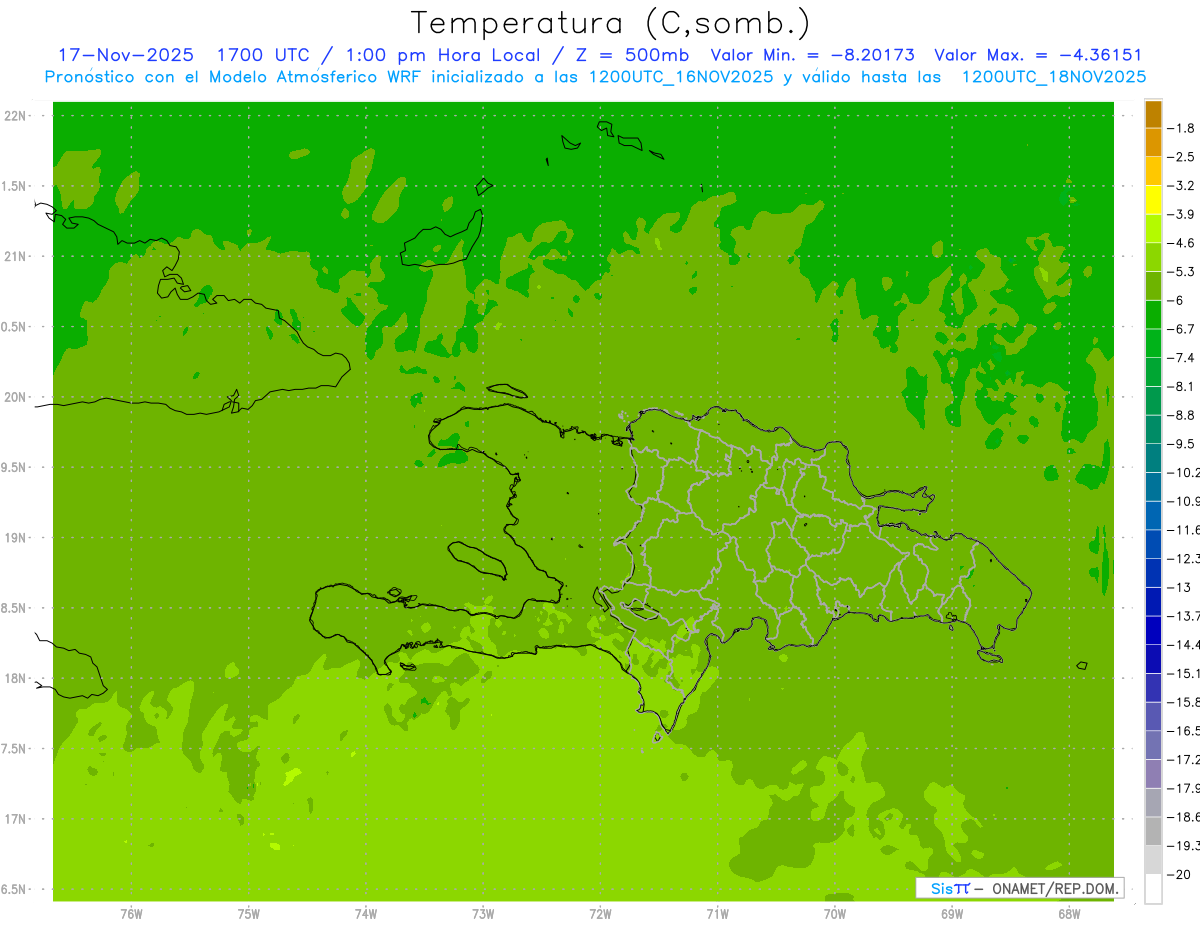Click the '73W' longitude label
1200x927 pixels.
point(483,914)
